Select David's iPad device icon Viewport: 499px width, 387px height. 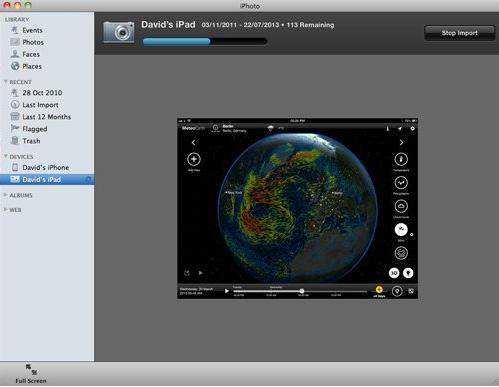15,179
